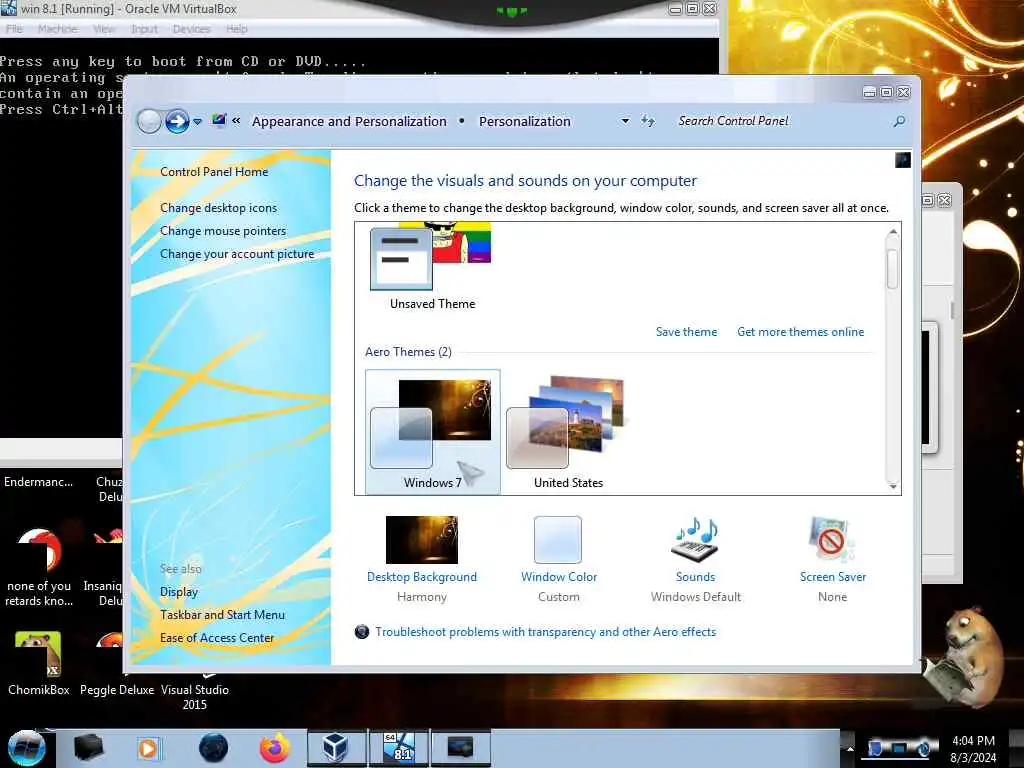Viewport: 1024px width, 768px height.
Task: Open Help menu in VirtualBox window
Action: pos(236,29)
